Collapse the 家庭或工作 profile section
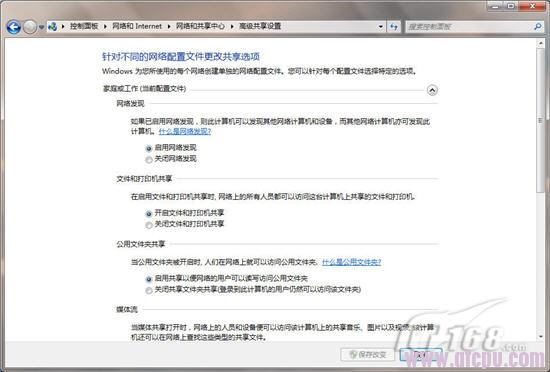550x372 pixels. [x=432, y=90]
